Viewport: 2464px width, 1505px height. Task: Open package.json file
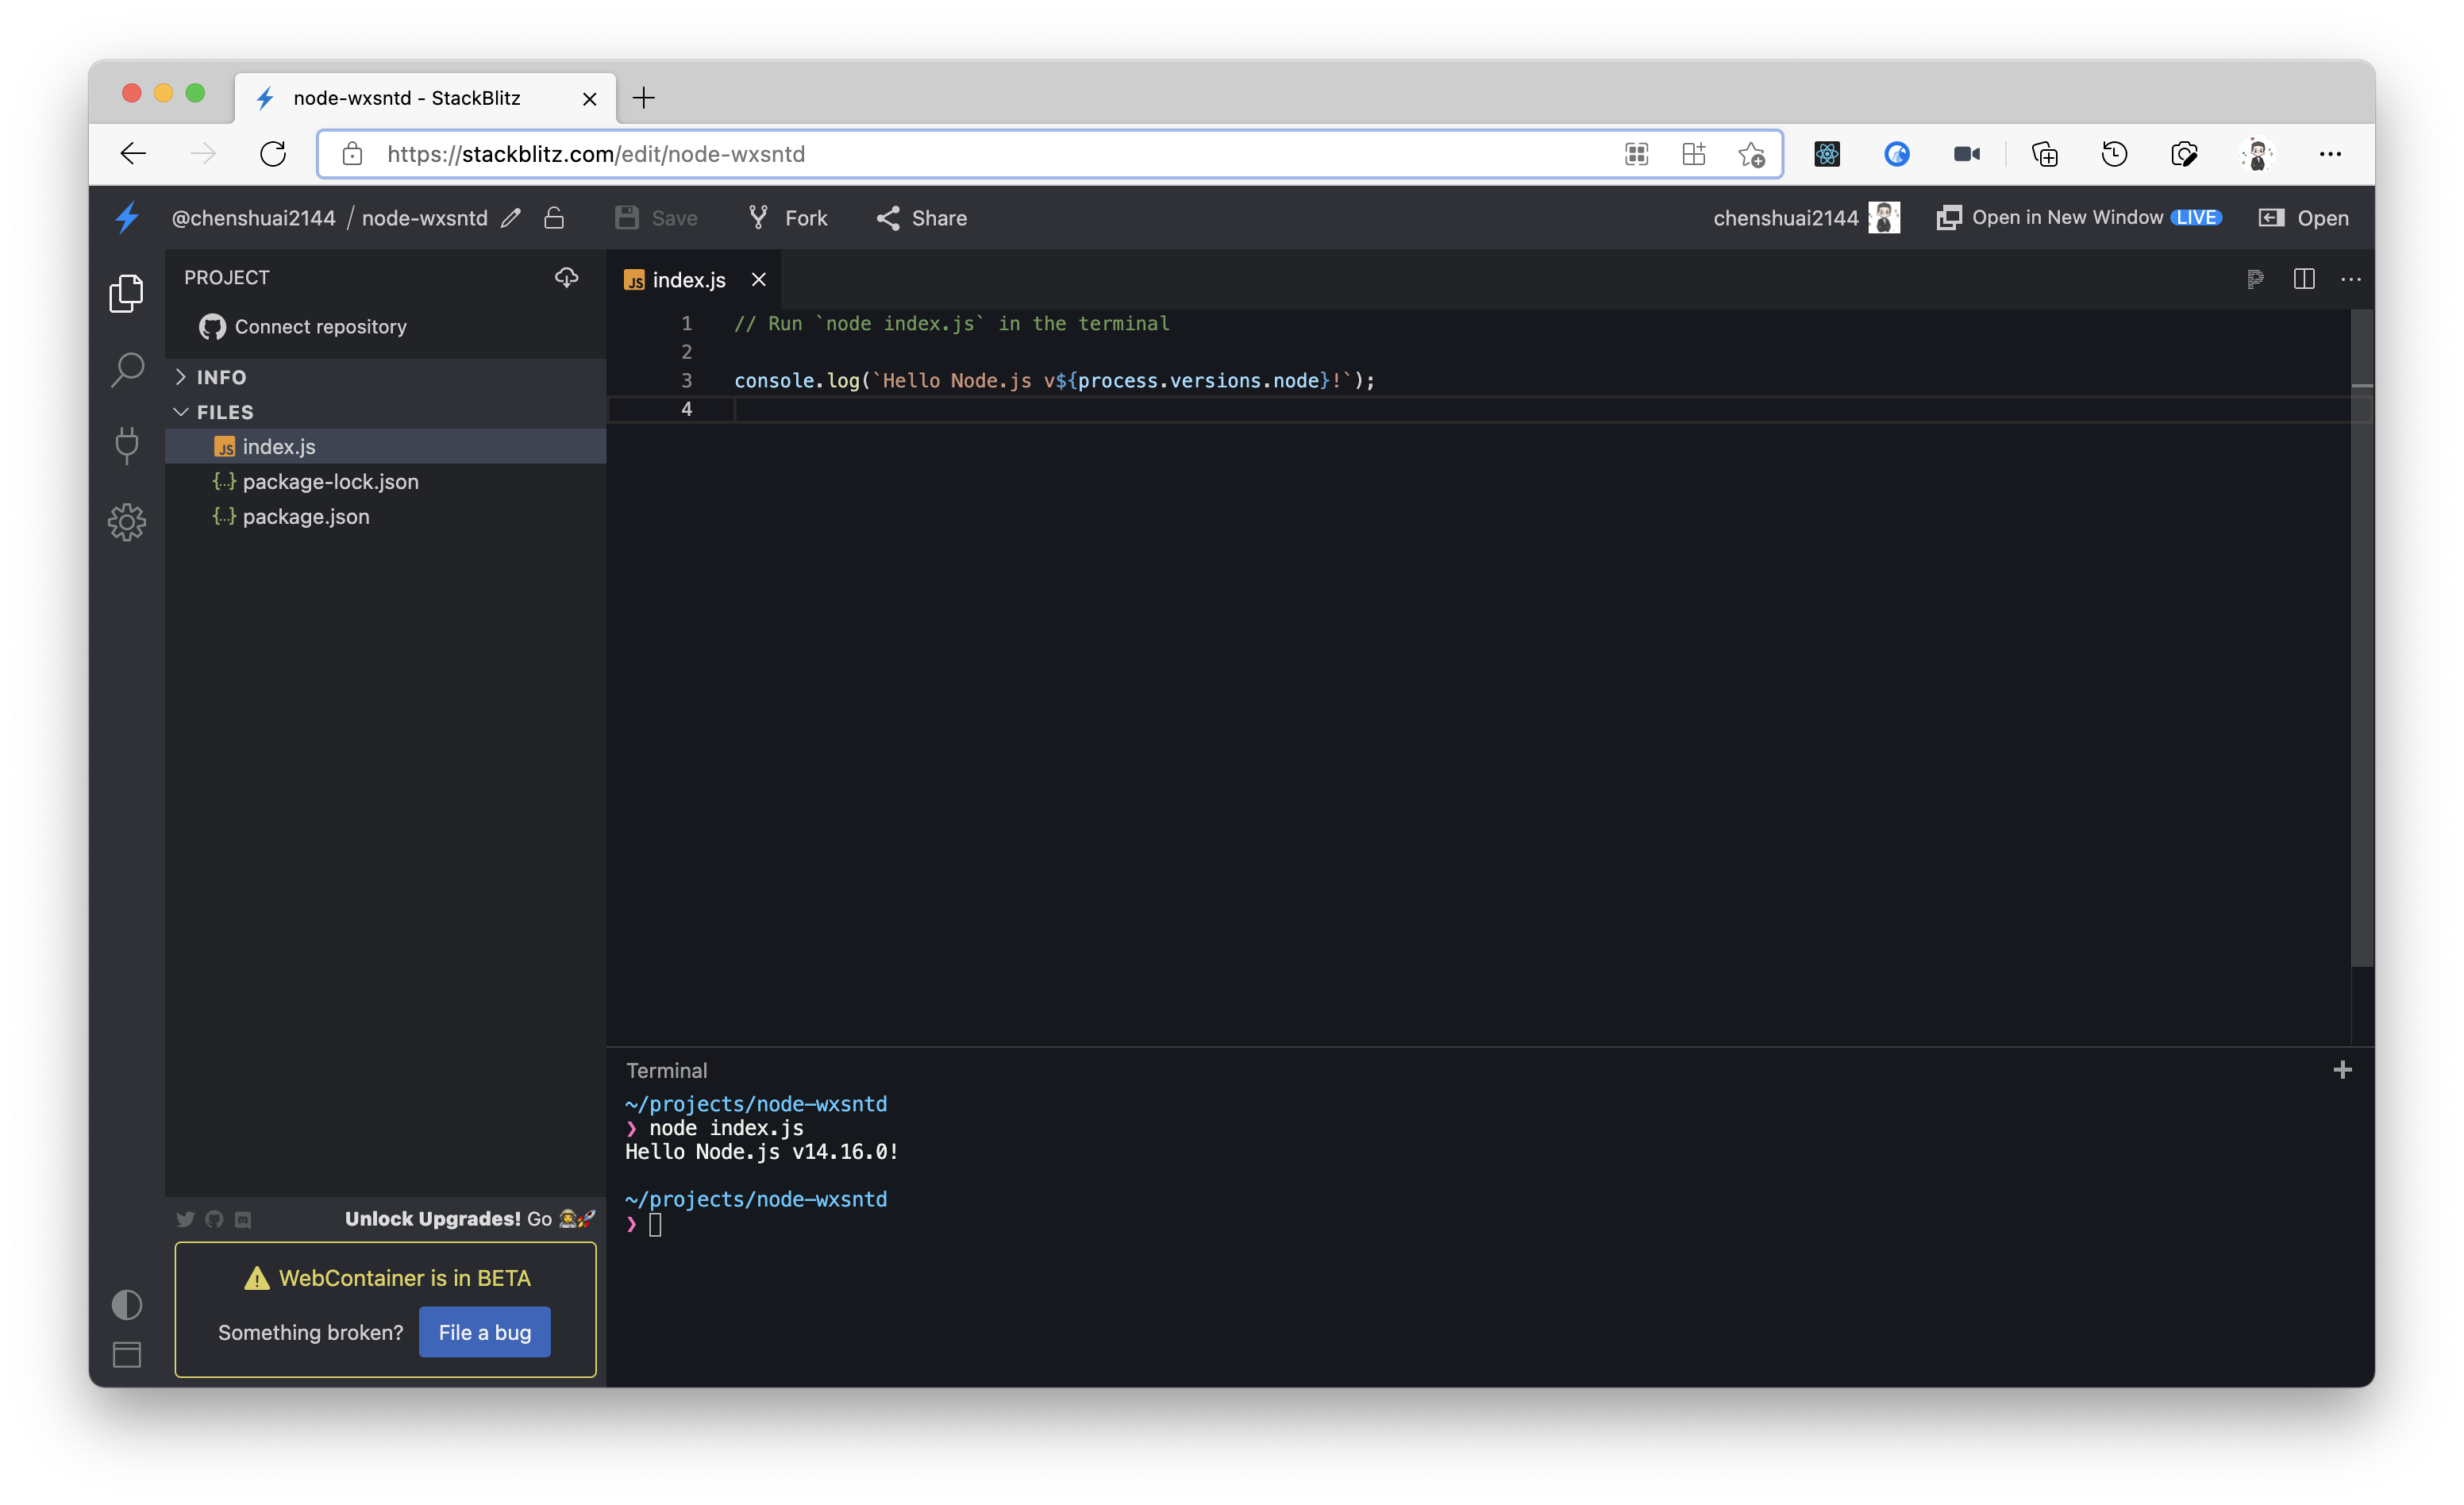(x=385, y=517)
